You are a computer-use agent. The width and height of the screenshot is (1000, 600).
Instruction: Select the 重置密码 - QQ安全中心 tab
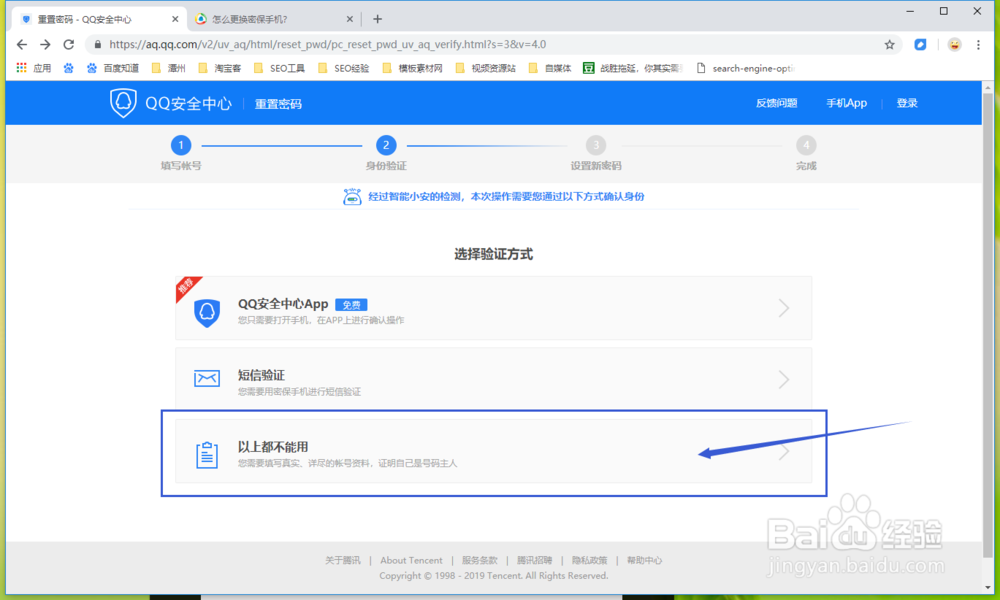(x=99, y=19)
